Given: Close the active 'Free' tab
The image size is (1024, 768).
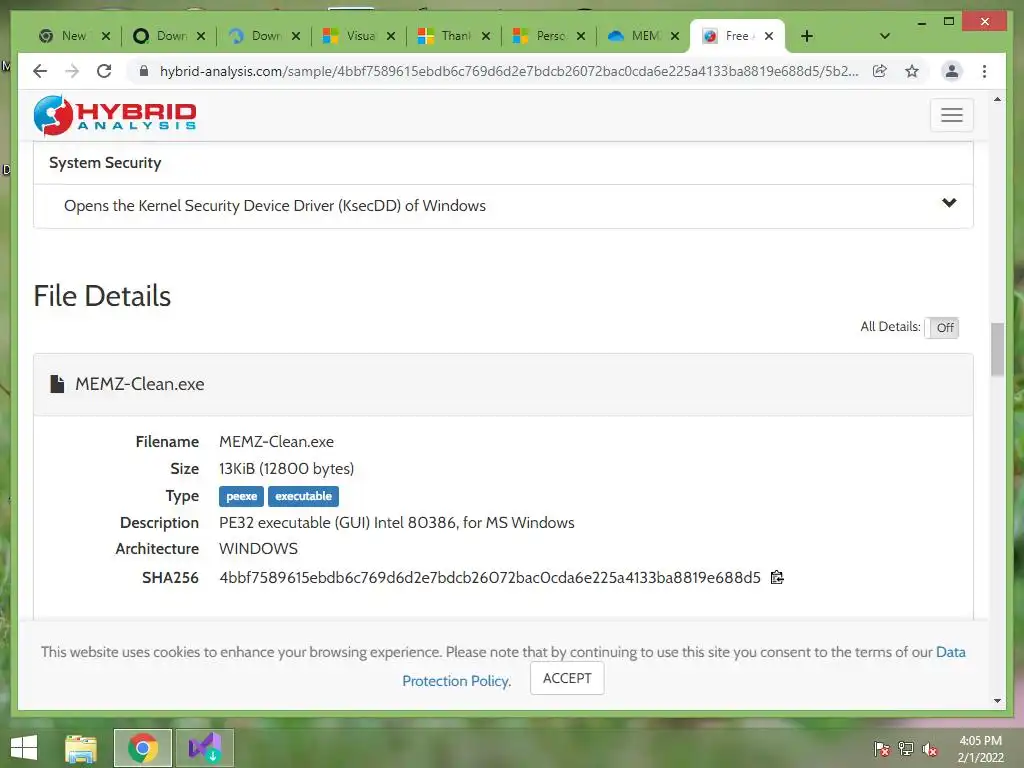Looking at the screenshot, I should 769,36.
